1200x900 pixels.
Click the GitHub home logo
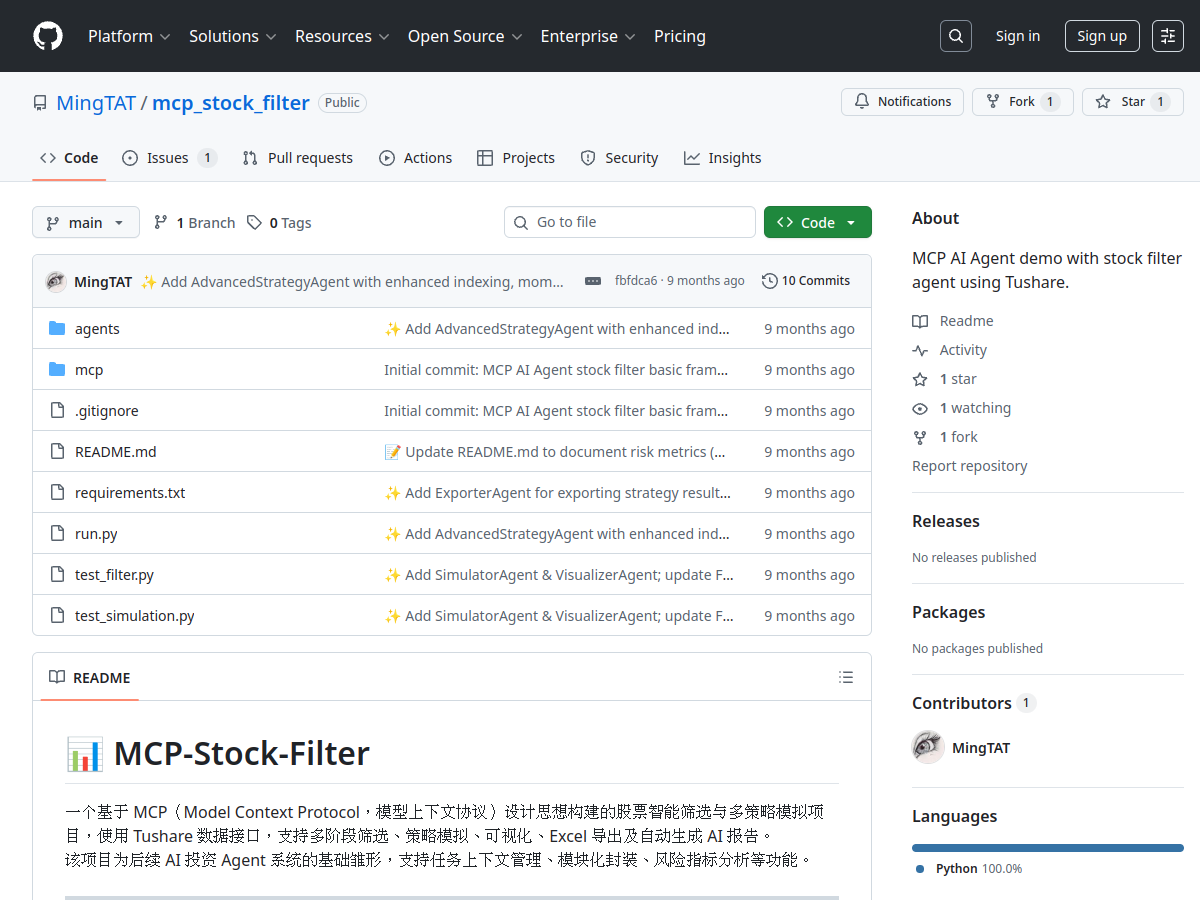click(x=47, y=36)
